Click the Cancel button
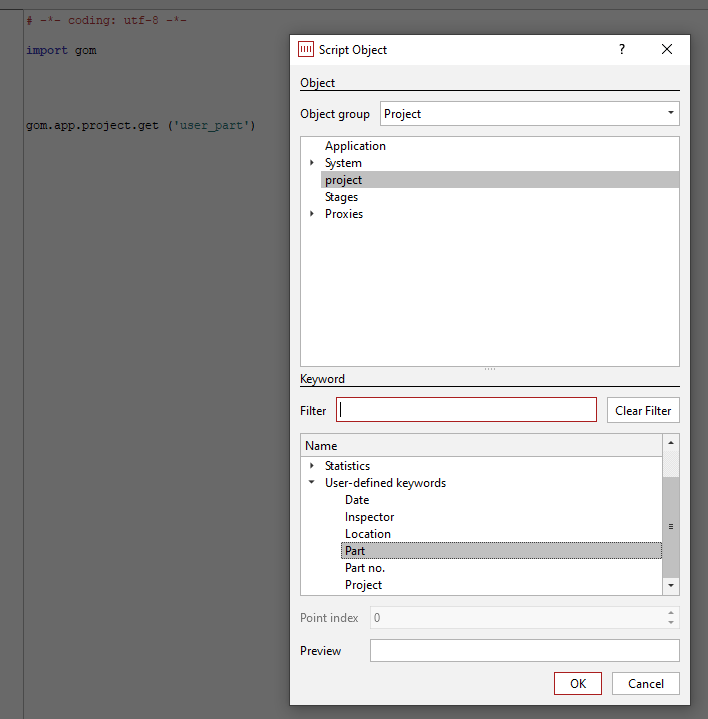The image size is (708, 719). (645, 683)
